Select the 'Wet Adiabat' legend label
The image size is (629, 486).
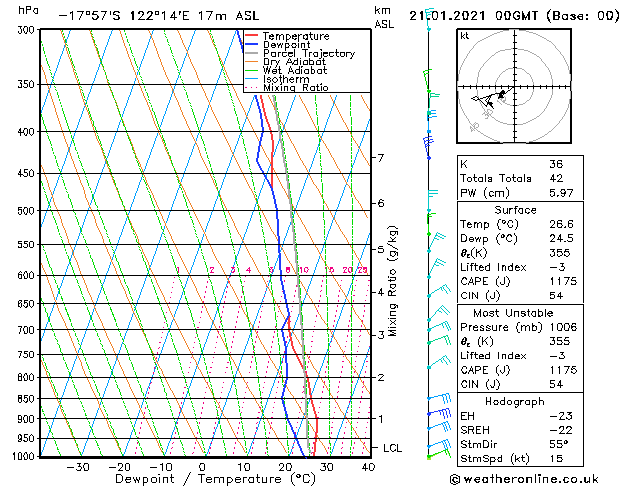[295, 71]
